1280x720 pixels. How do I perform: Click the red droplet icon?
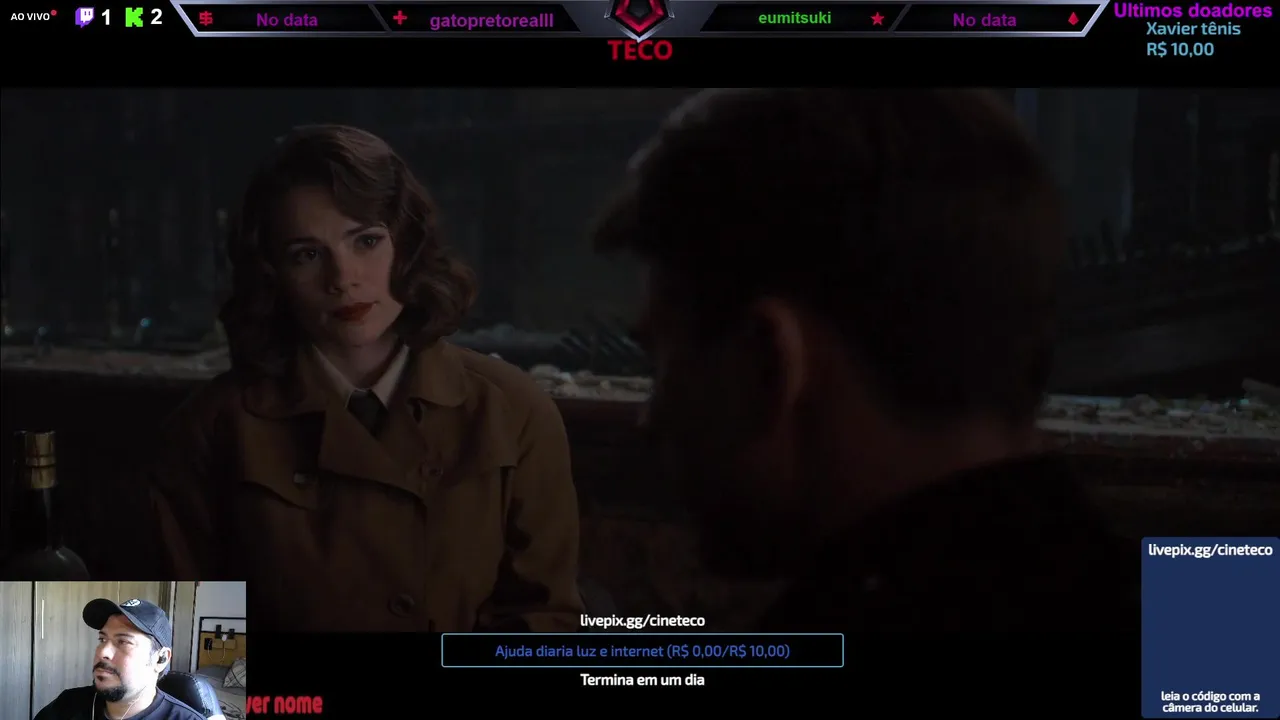(1073, 19)
